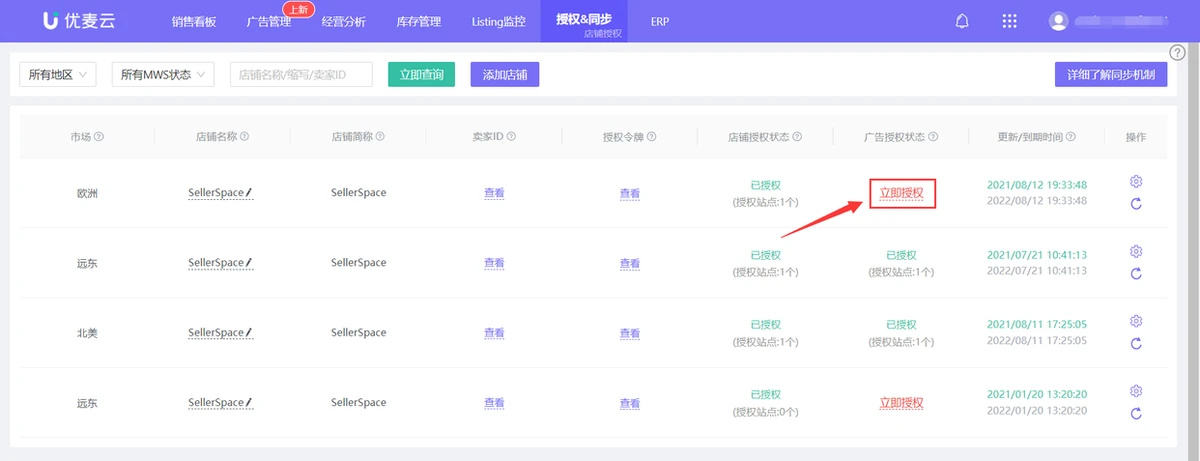1200x461 pixels.
Task: Focus the 店铺名称/缩写/卖家ID search field
Action: [301, 75]
